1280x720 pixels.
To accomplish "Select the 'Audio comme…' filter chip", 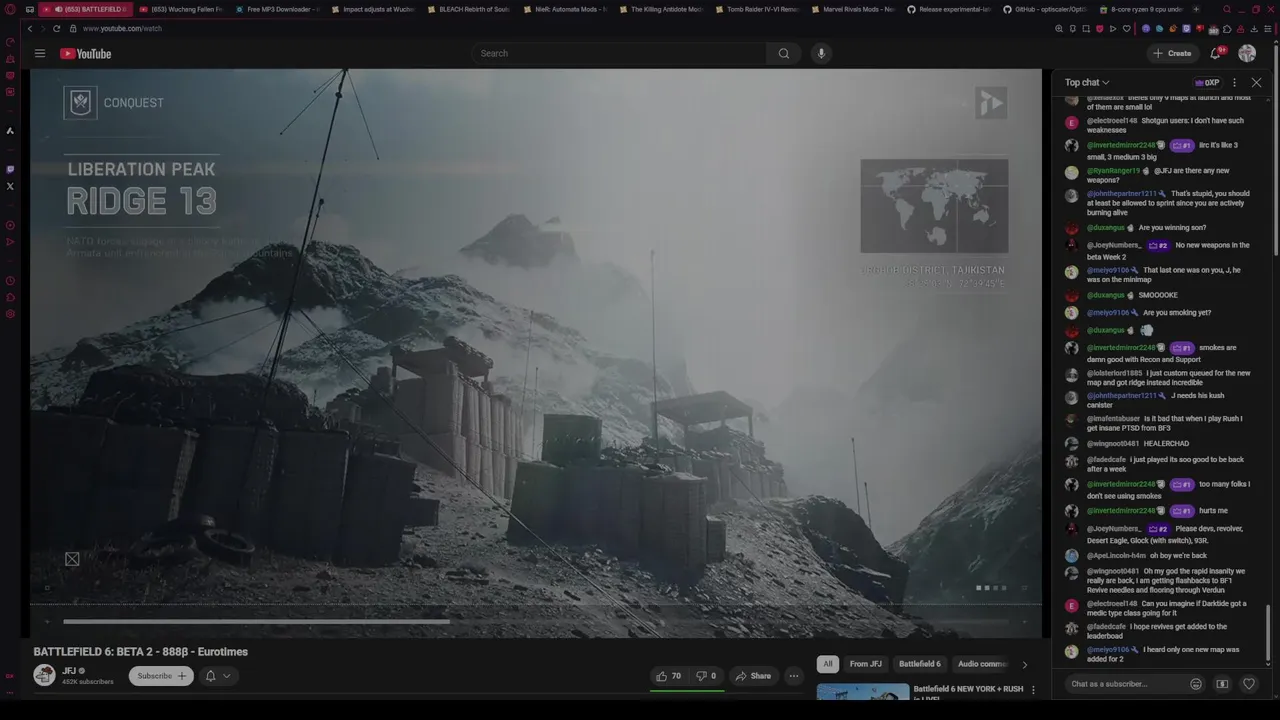I will click(982, 664).
